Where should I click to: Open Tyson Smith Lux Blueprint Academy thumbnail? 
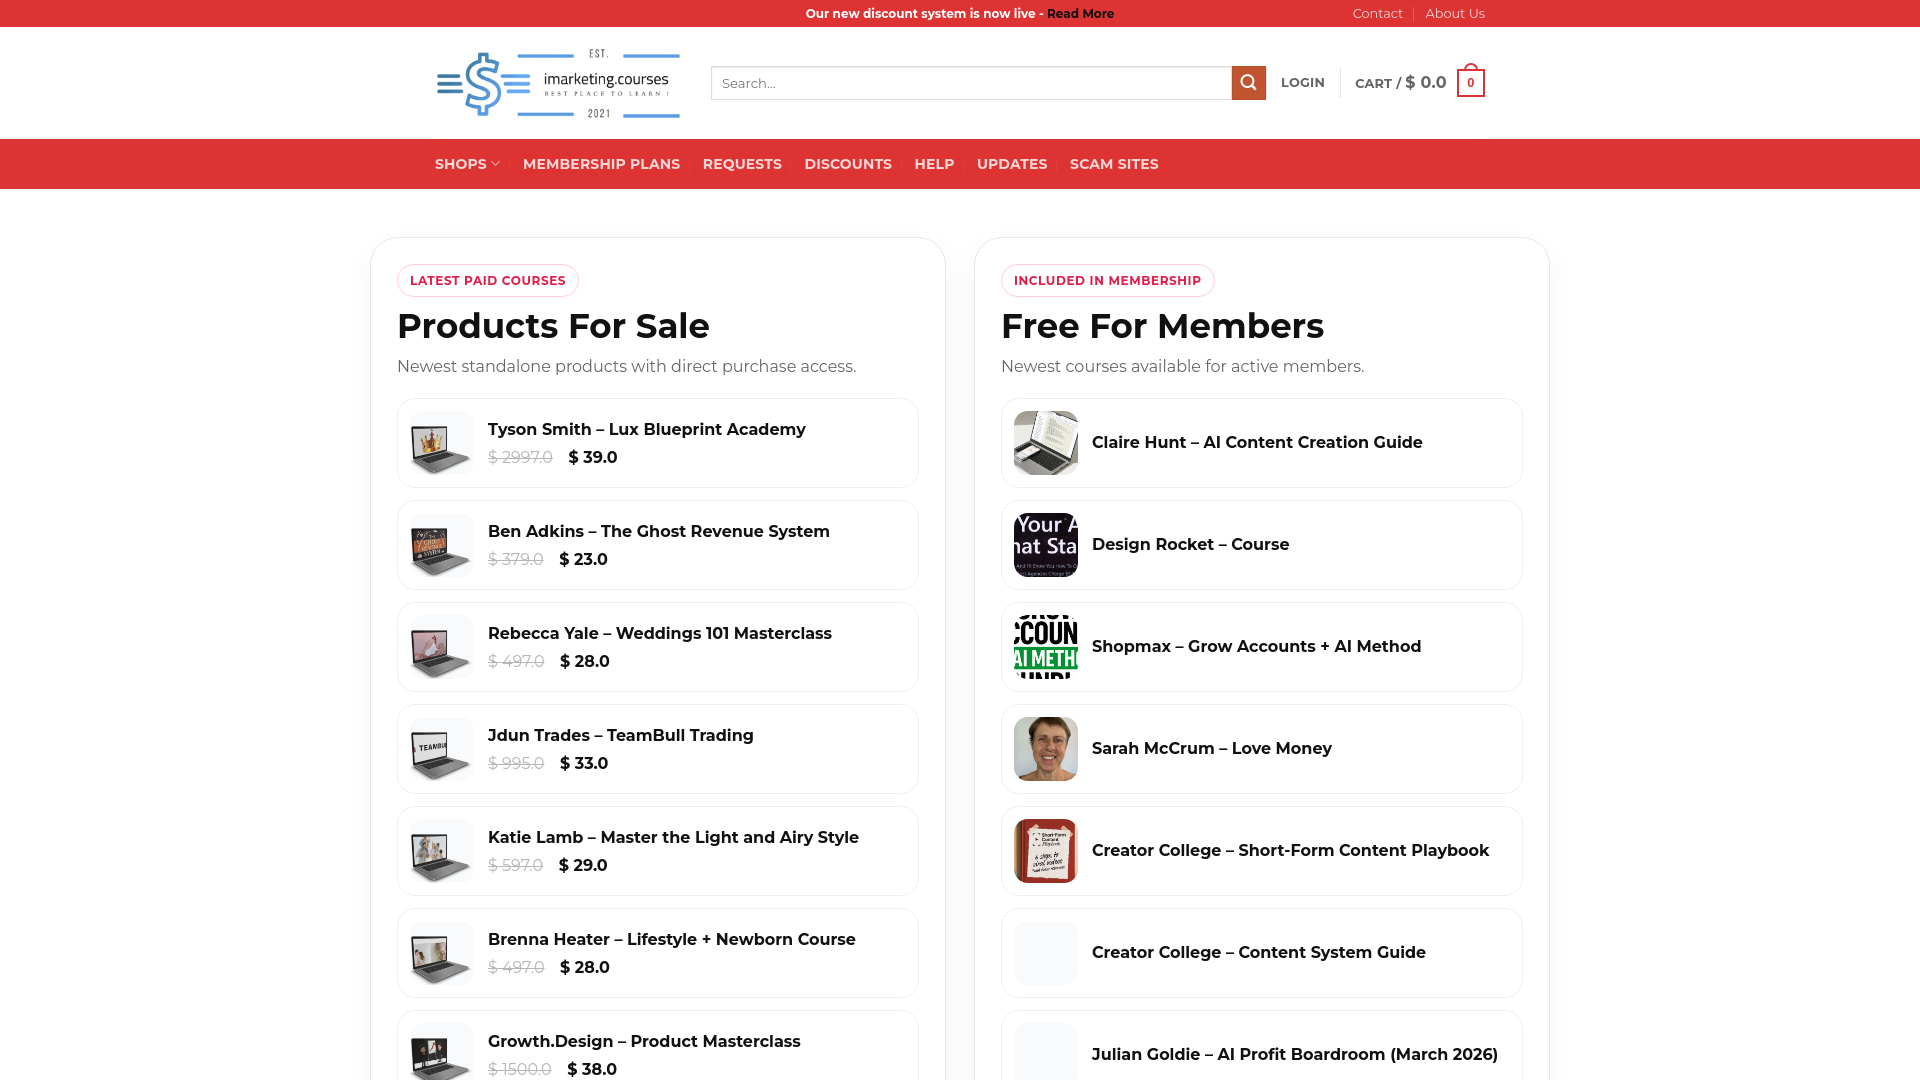pyautogui.click(x=442, y=443)
